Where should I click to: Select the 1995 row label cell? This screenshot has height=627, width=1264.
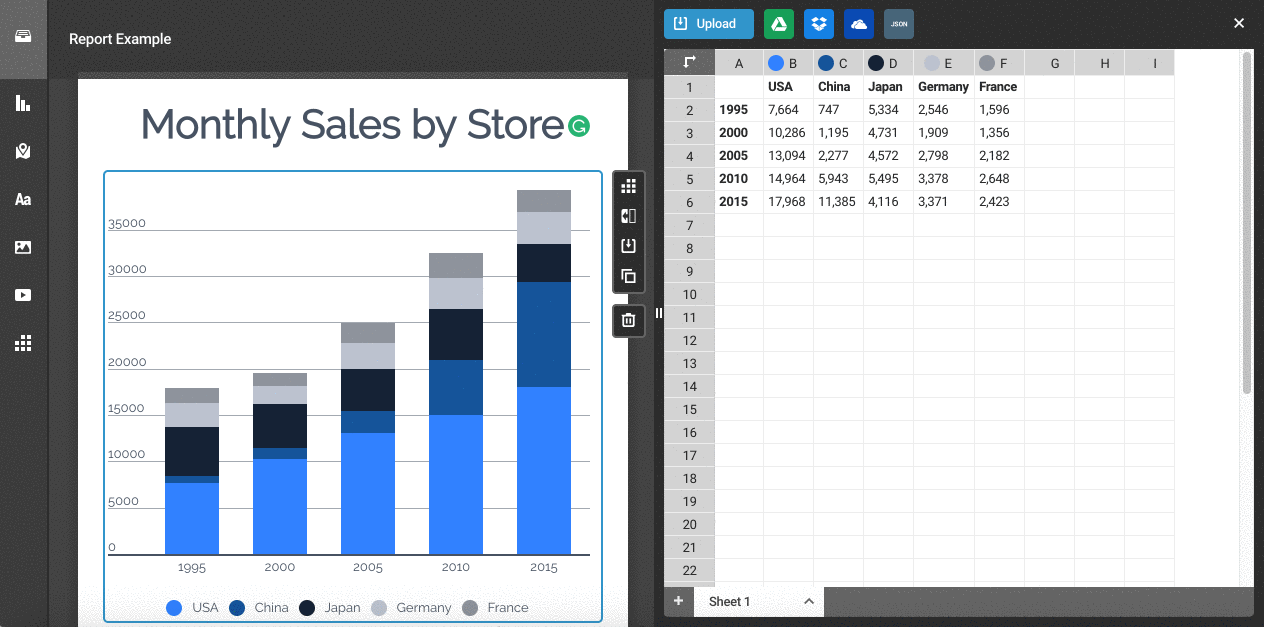(x=739, y=110)
